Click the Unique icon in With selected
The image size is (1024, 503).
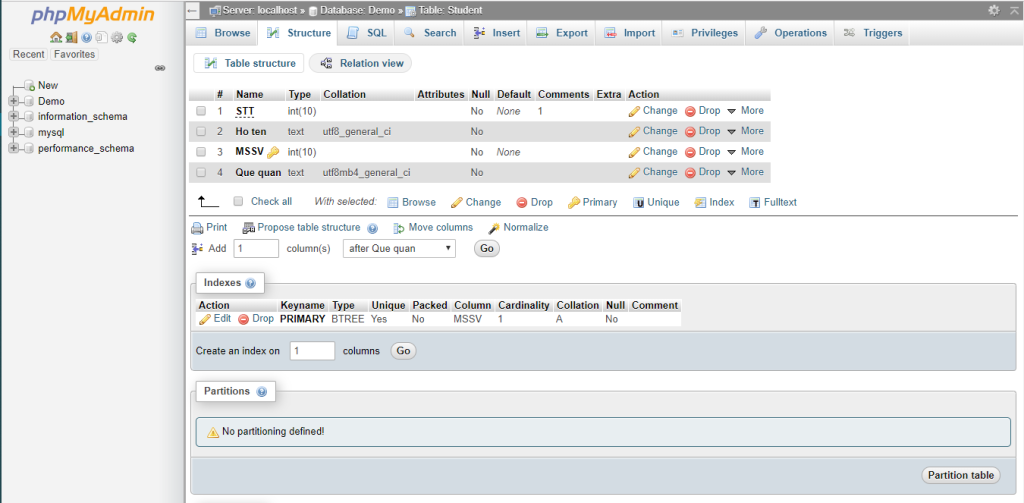[639, 203]
